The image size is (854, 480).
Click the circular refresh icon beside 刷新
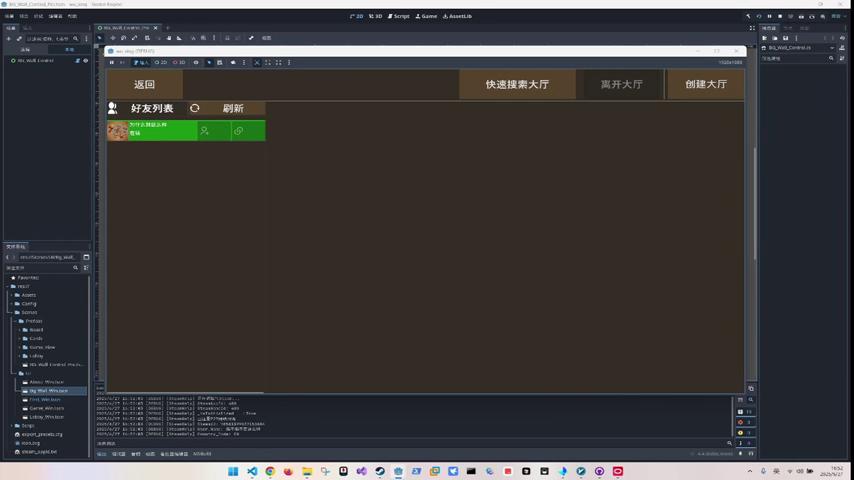[194, 108]
